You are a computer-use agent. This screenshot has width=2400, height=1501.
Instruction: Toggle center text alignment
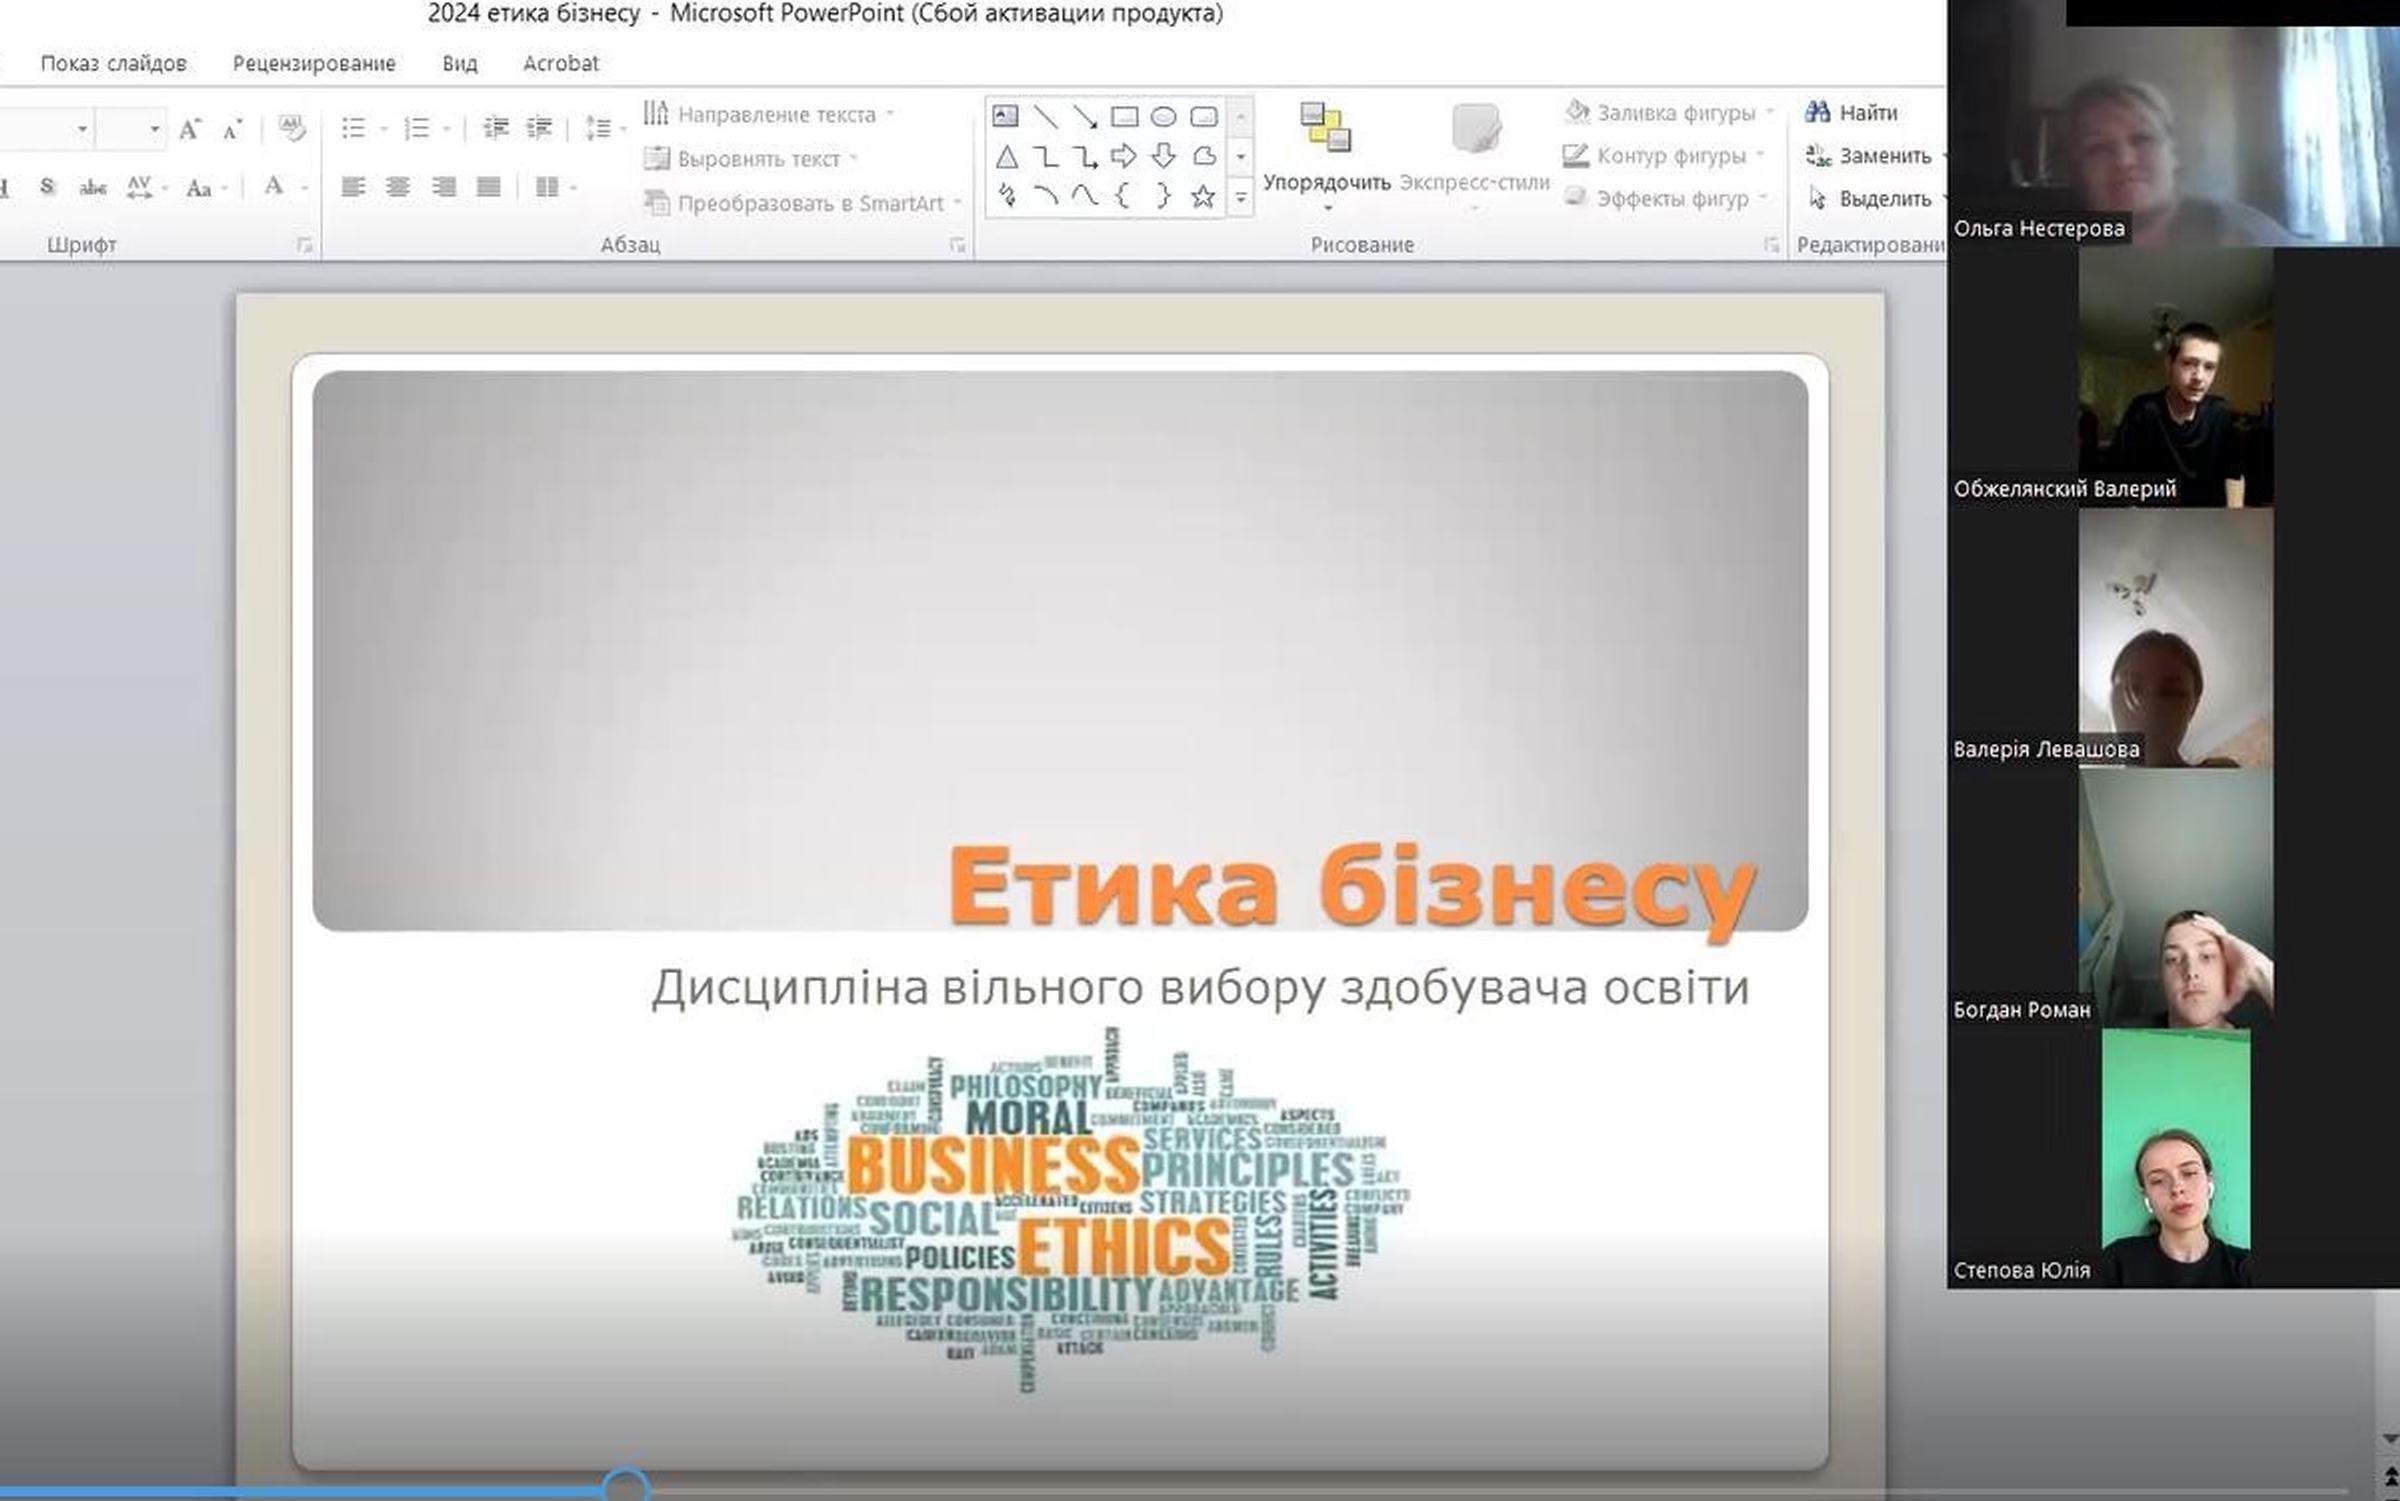(398, 187)
